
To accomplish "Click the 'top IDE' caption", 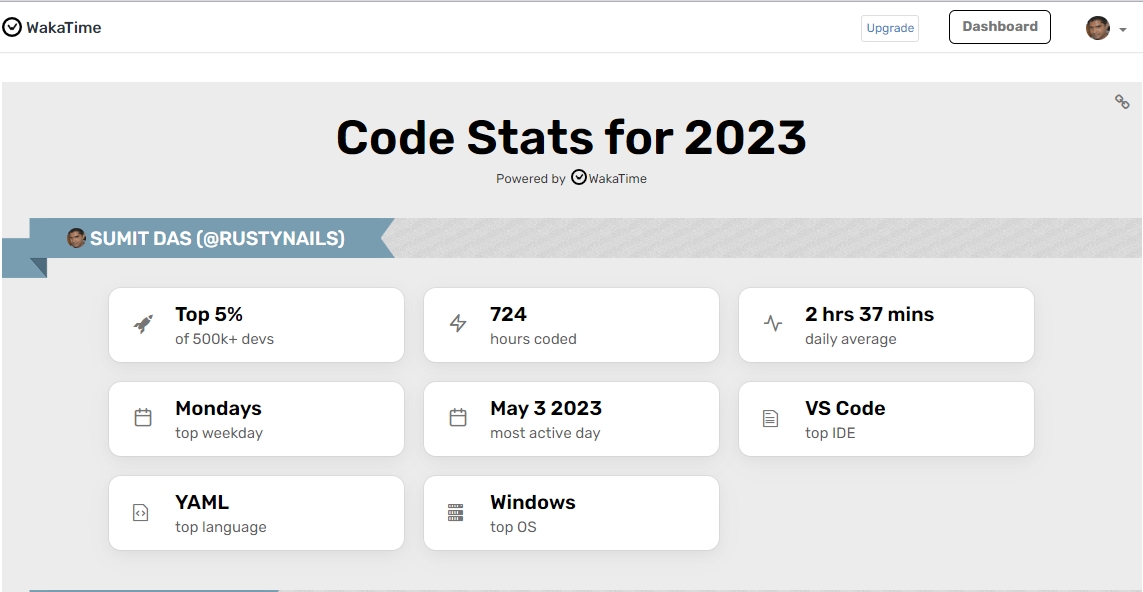I will [830, 433].
